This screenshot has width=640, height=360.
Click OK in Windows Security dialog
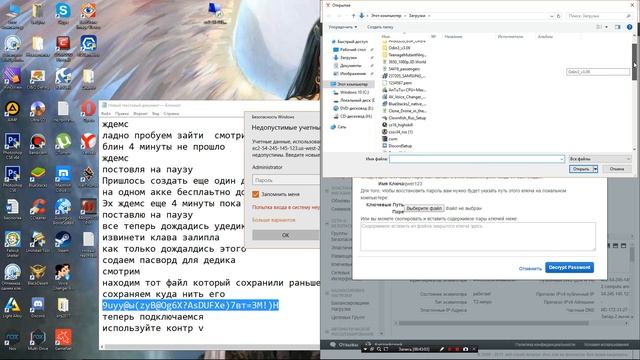click(286, 235)
